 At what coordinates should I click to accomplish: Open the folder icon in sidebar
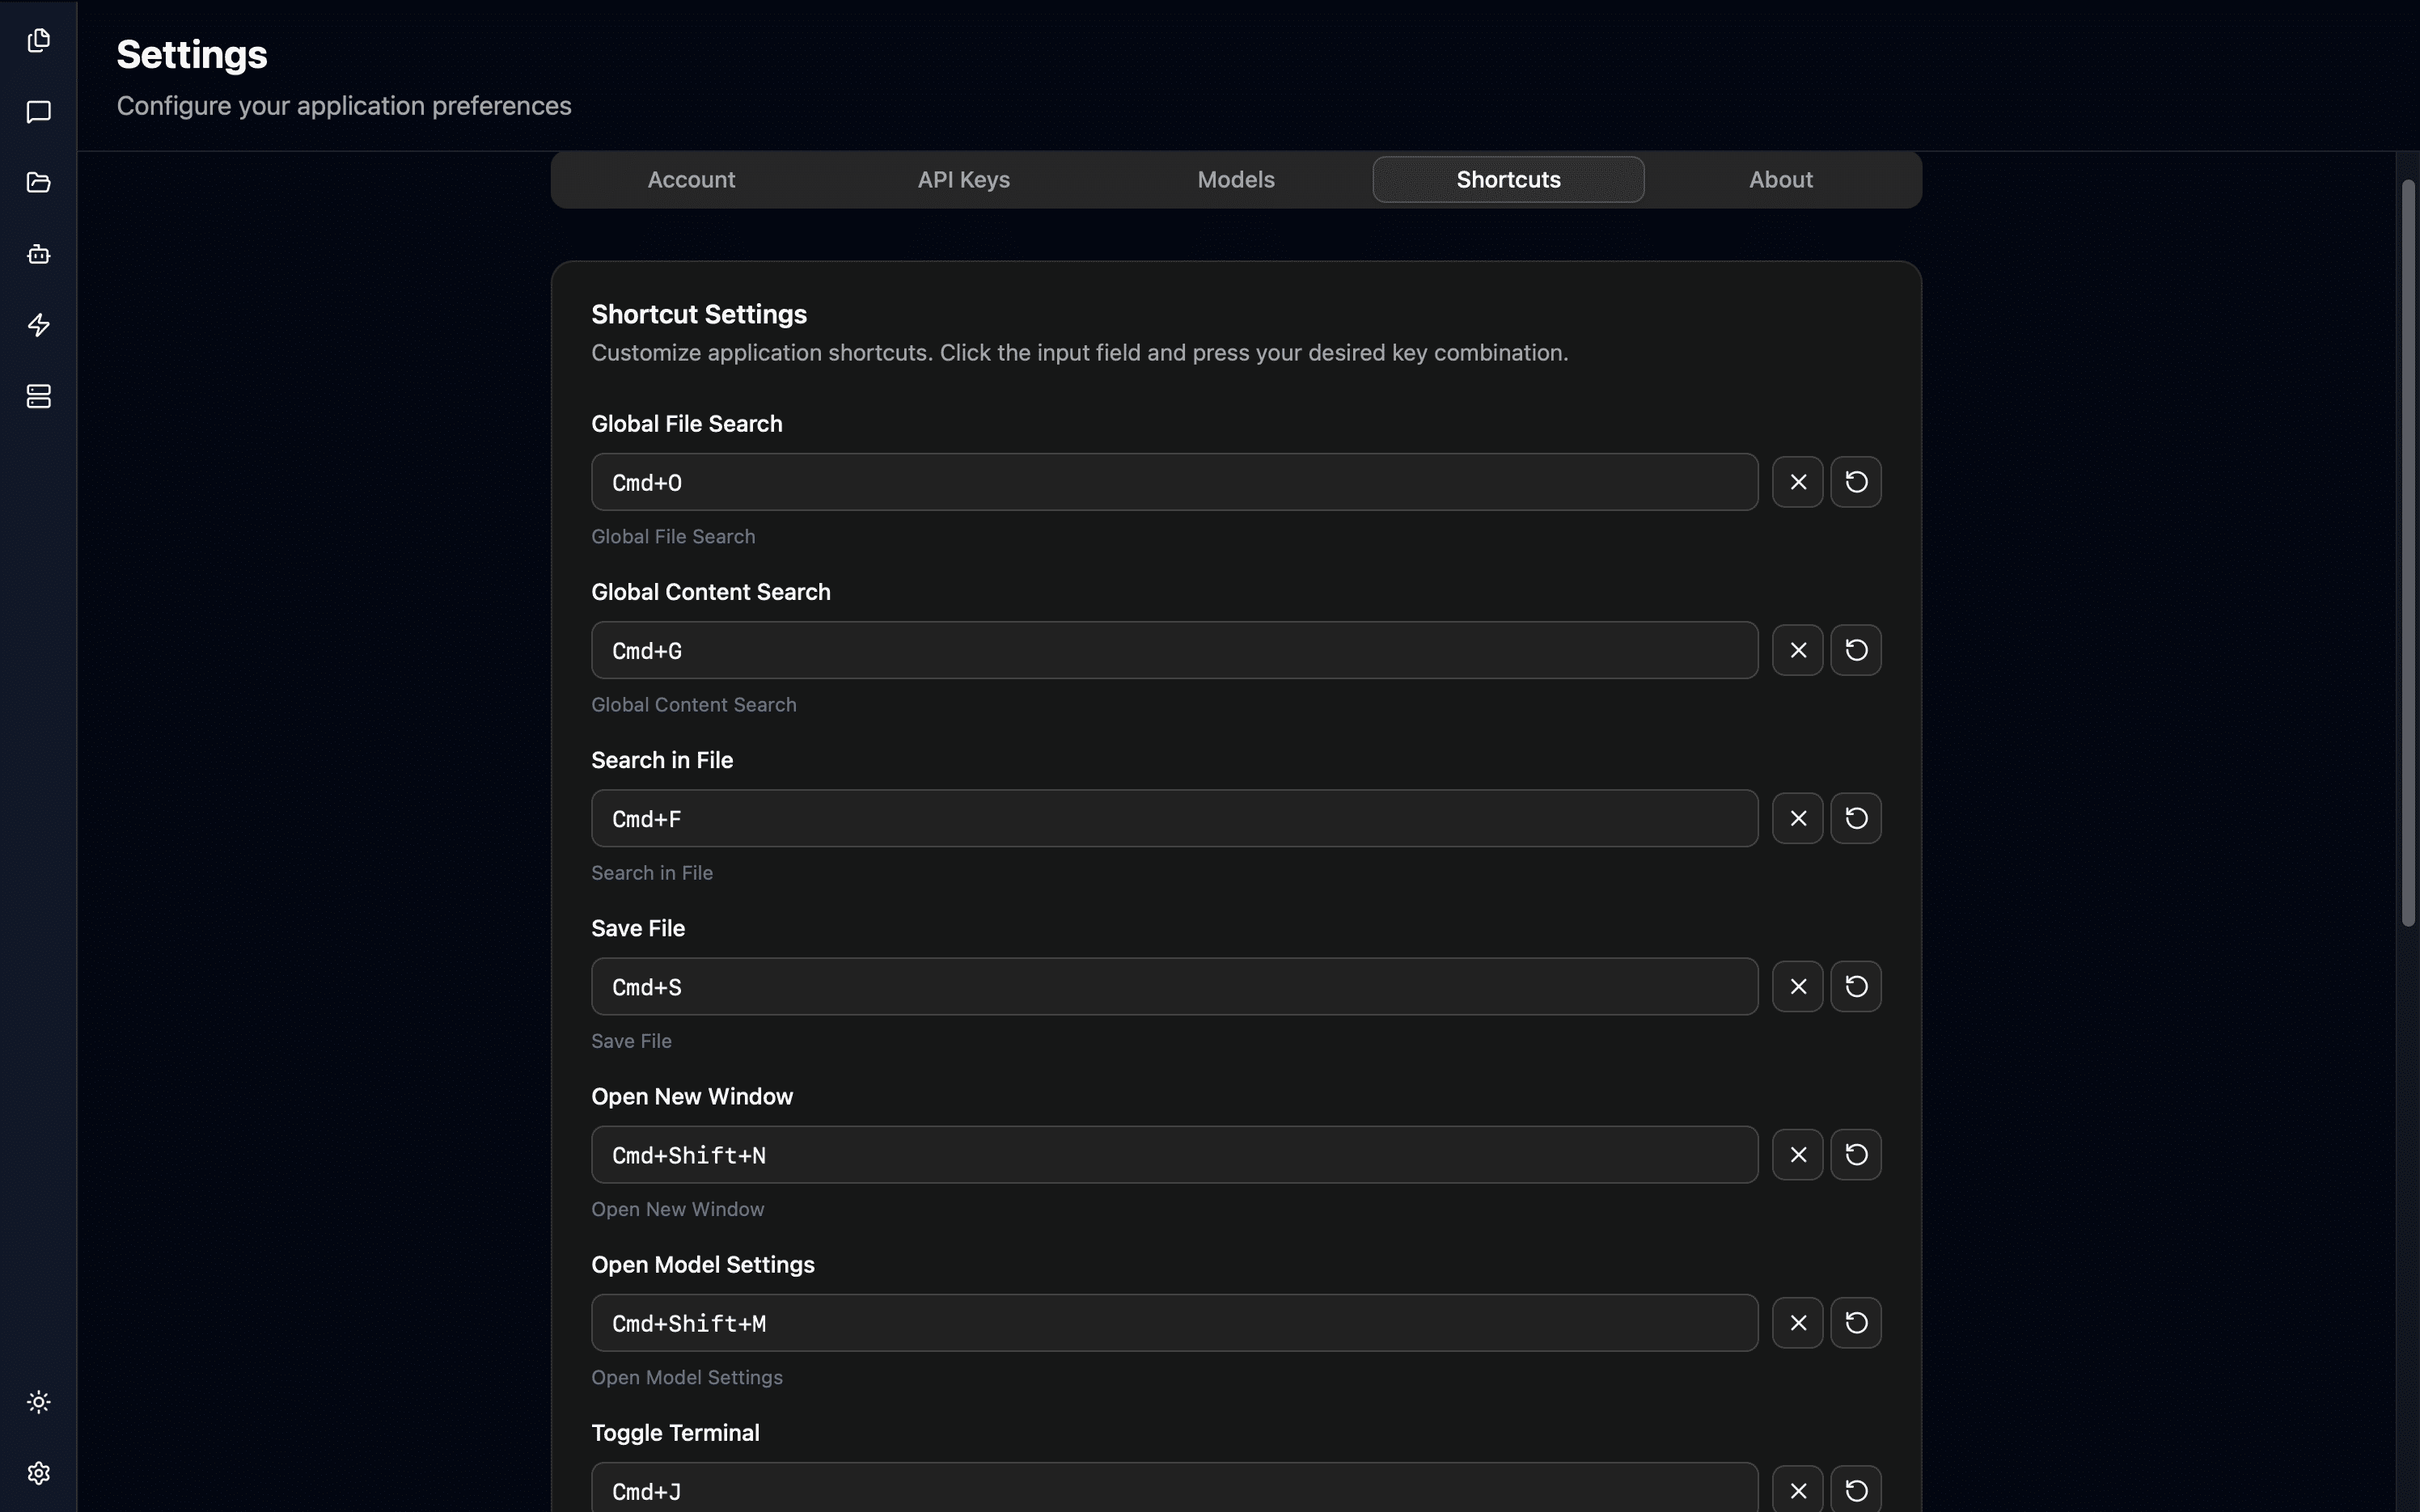38,182
